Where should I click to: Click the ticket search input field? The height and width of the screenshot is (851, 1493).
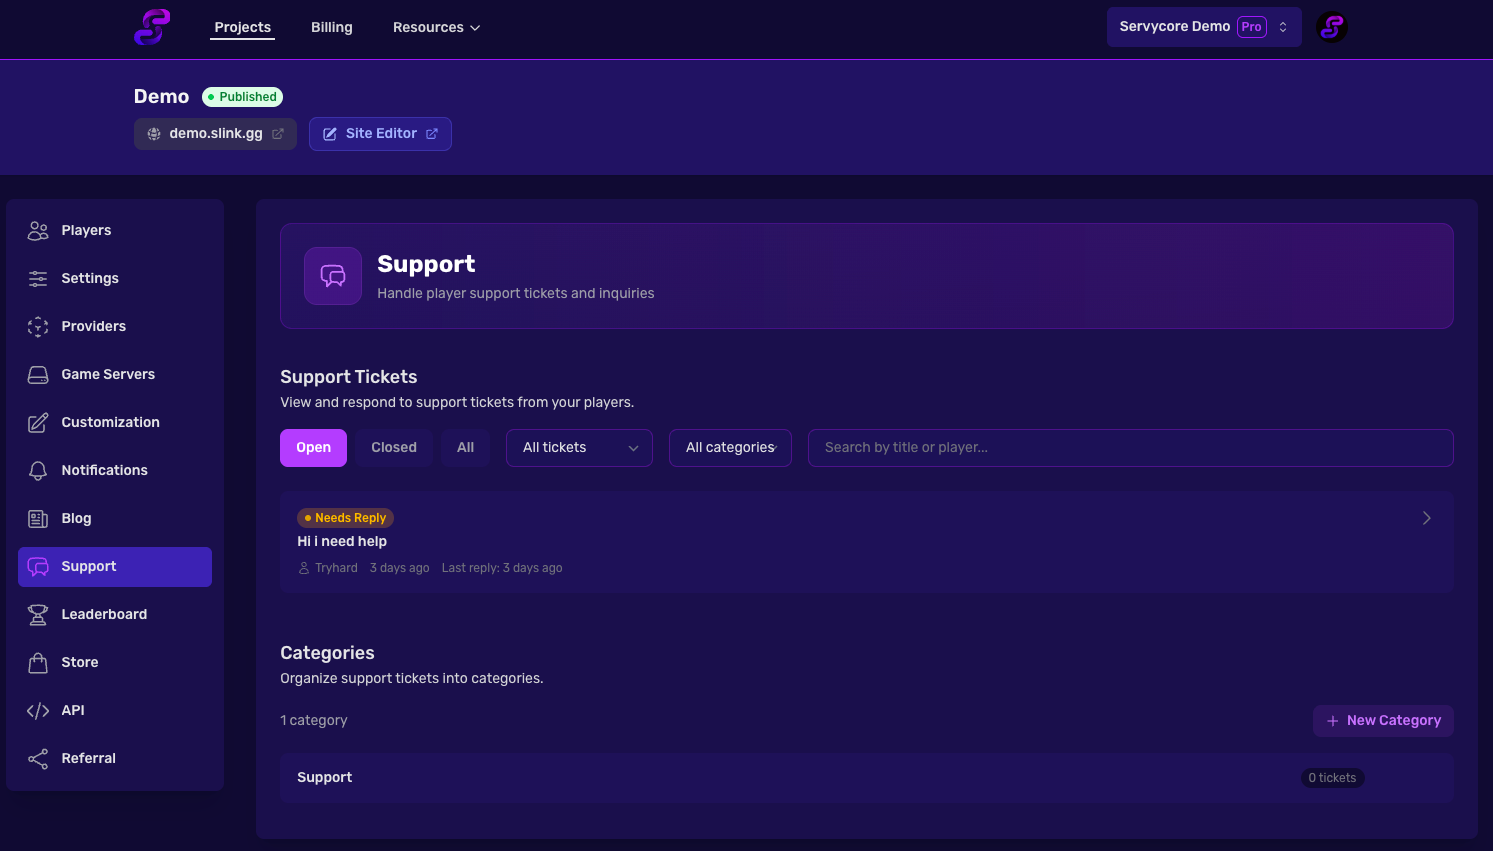point(1130,447)
